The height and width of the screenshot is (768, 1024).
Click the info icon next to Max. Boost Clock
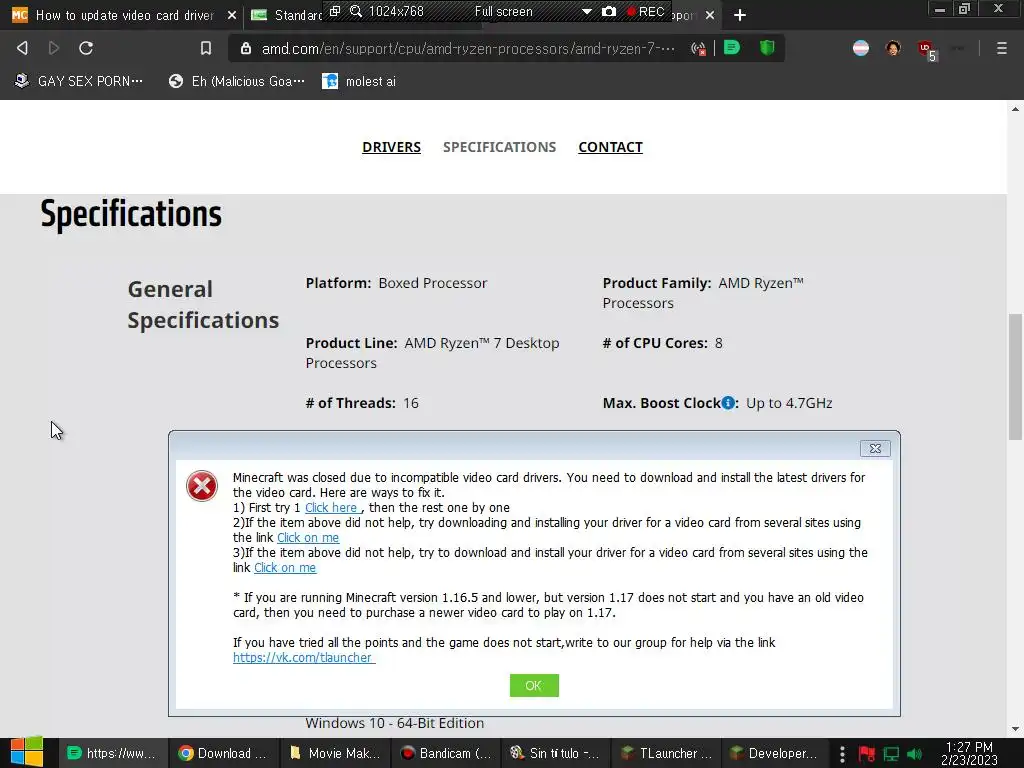tap(728, 403)
